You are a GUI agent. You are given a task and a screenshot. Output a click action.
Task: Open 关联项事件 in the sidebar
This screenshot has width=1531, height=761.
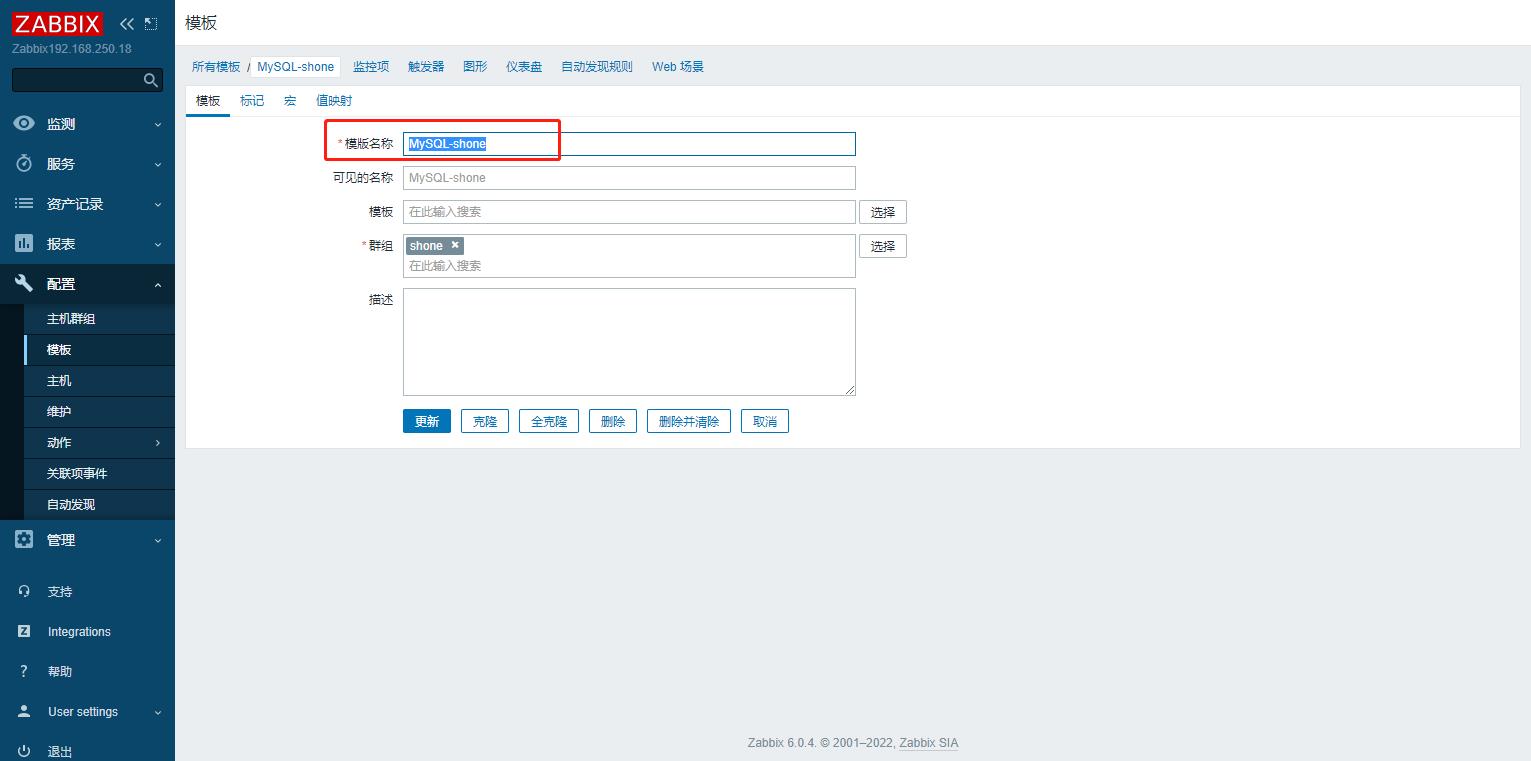pos(99,474)
